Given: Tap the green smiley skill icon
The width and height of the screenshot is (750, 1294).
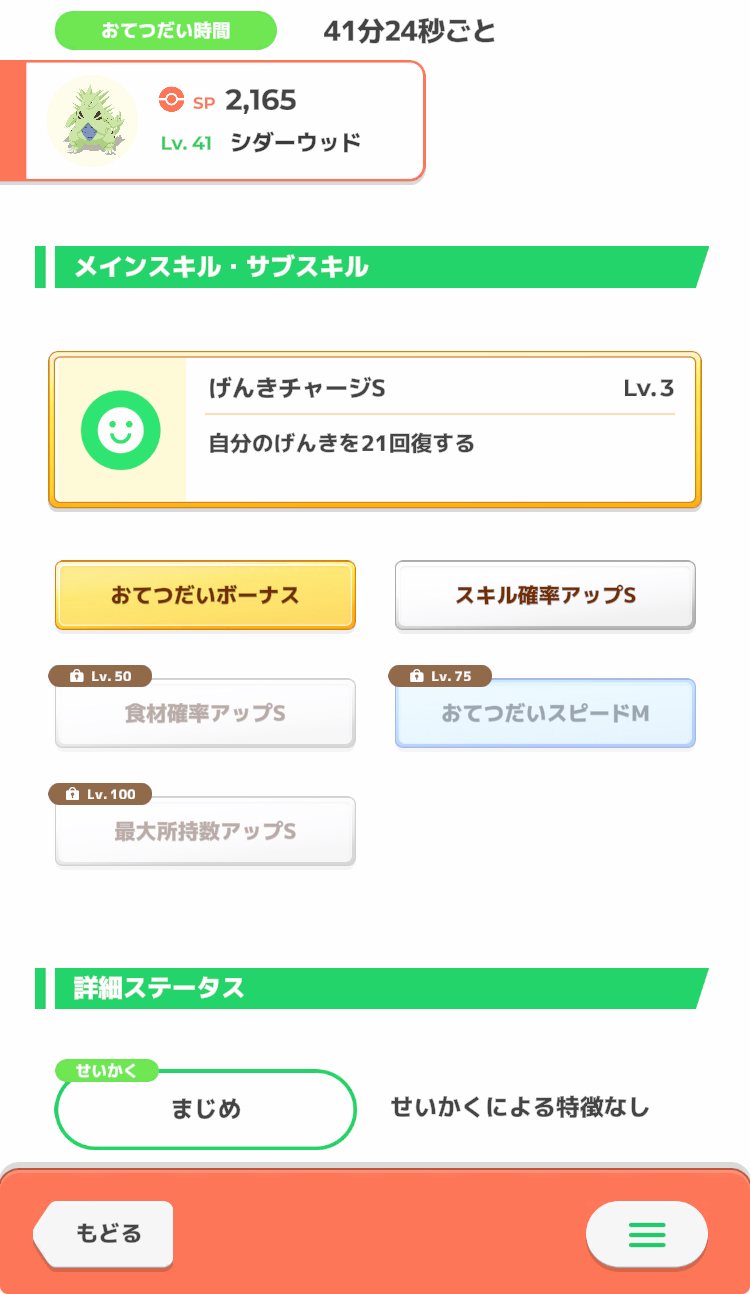Looking at the screenshot, I should (120, 429).
